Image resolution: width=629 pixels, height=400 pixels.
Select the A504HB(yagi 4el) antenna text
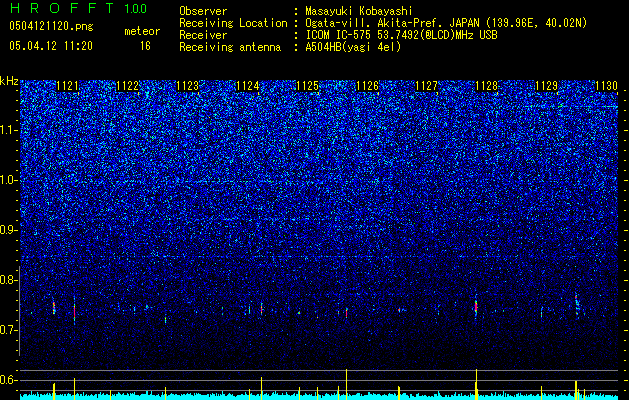pyautogui.click(x=353, y=47)
